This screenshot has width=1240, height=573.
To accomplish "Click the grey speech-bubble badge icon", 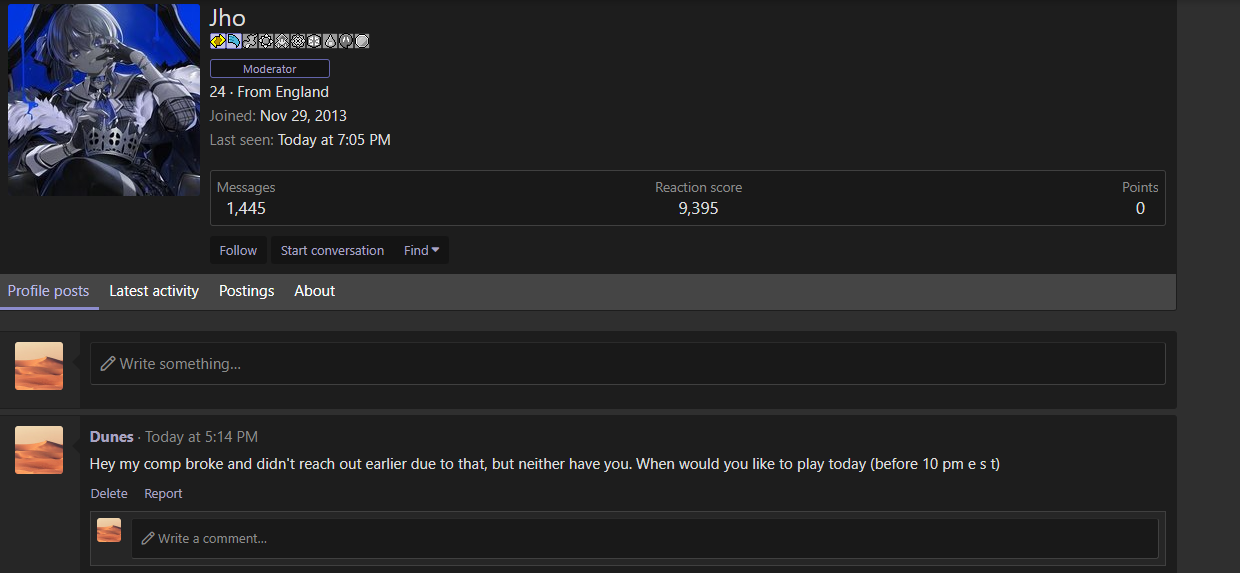I will [x=346, y=41].
